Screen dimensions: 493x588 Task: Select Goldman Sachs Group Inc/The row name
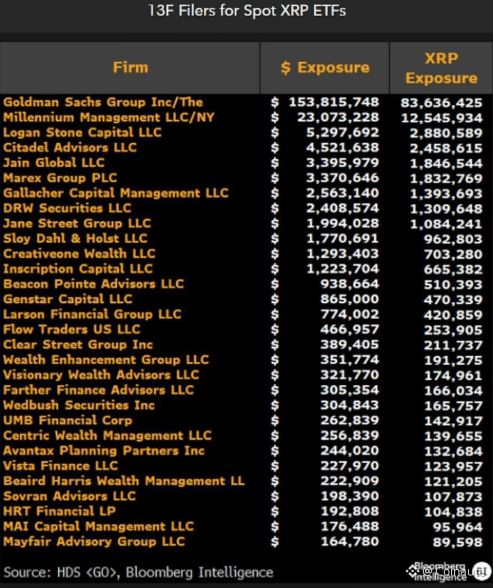[103, 102]
